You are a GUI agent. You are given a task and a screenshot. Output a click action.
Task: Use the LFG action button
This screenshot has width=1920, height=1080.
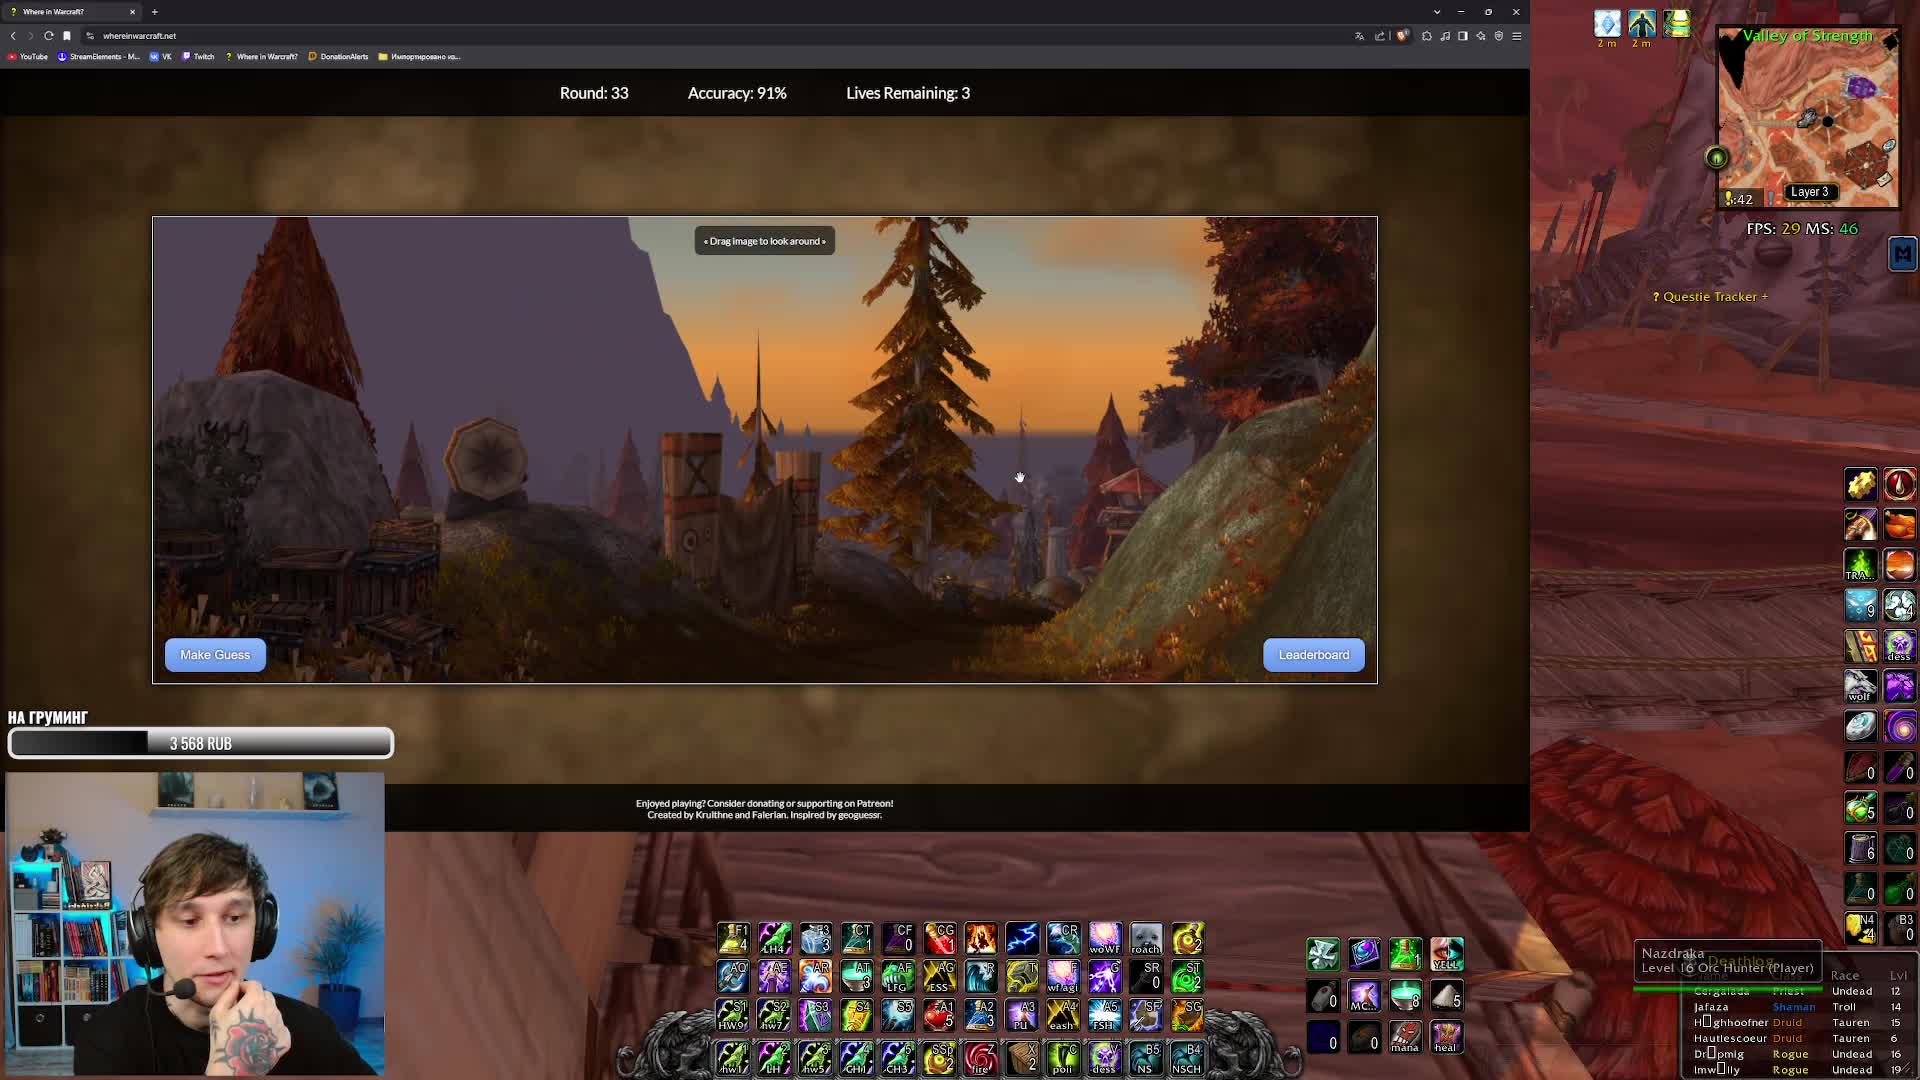pos(897,976)
